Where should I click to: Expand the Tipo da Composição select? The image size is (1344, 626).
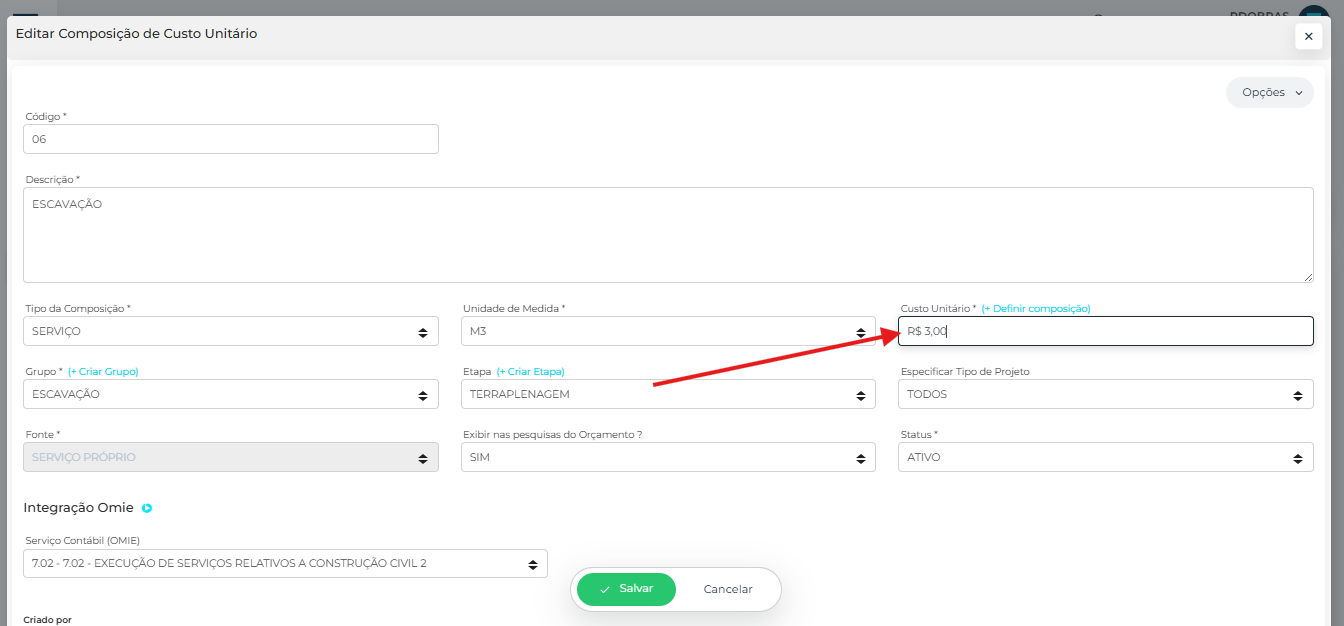point(230,331)
